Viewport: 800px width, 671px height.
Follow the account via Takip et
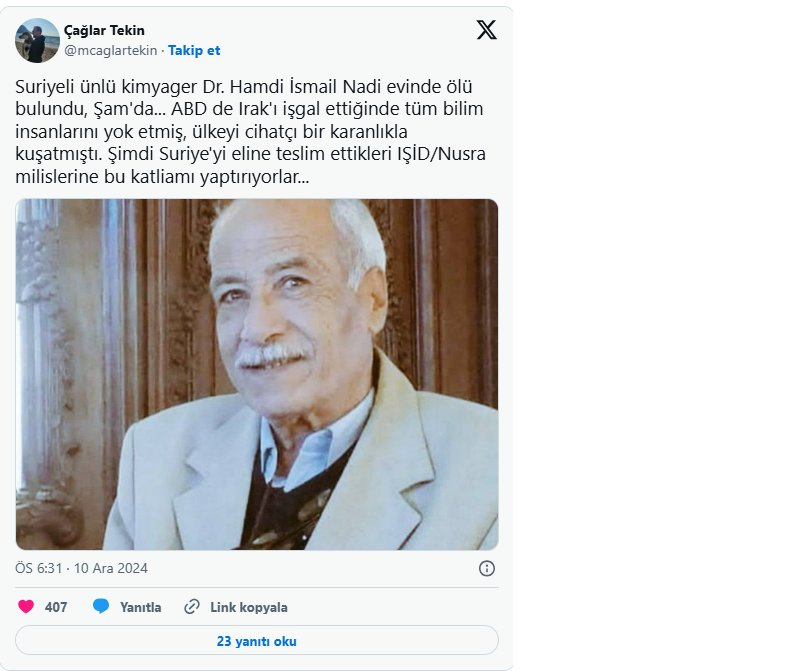coord(194,50)
